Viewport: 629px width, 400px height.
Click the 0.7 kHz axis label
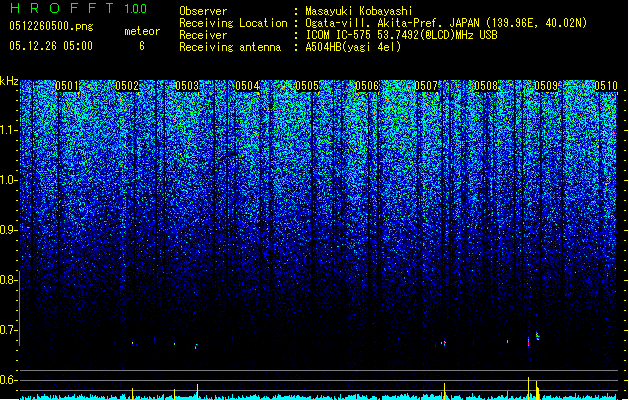(8, 330)
